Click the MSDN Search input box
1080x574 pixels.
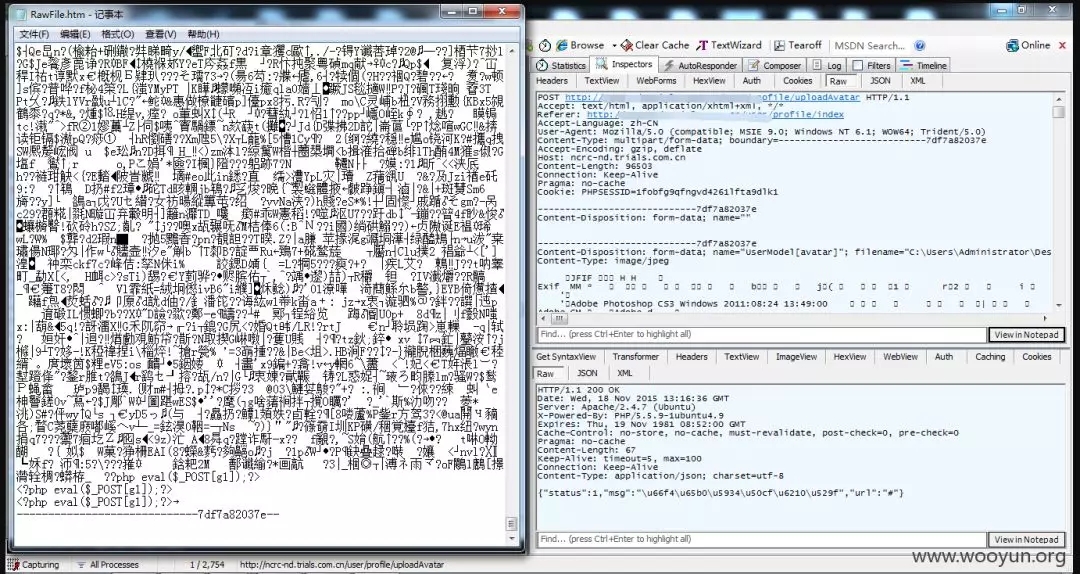870,45
